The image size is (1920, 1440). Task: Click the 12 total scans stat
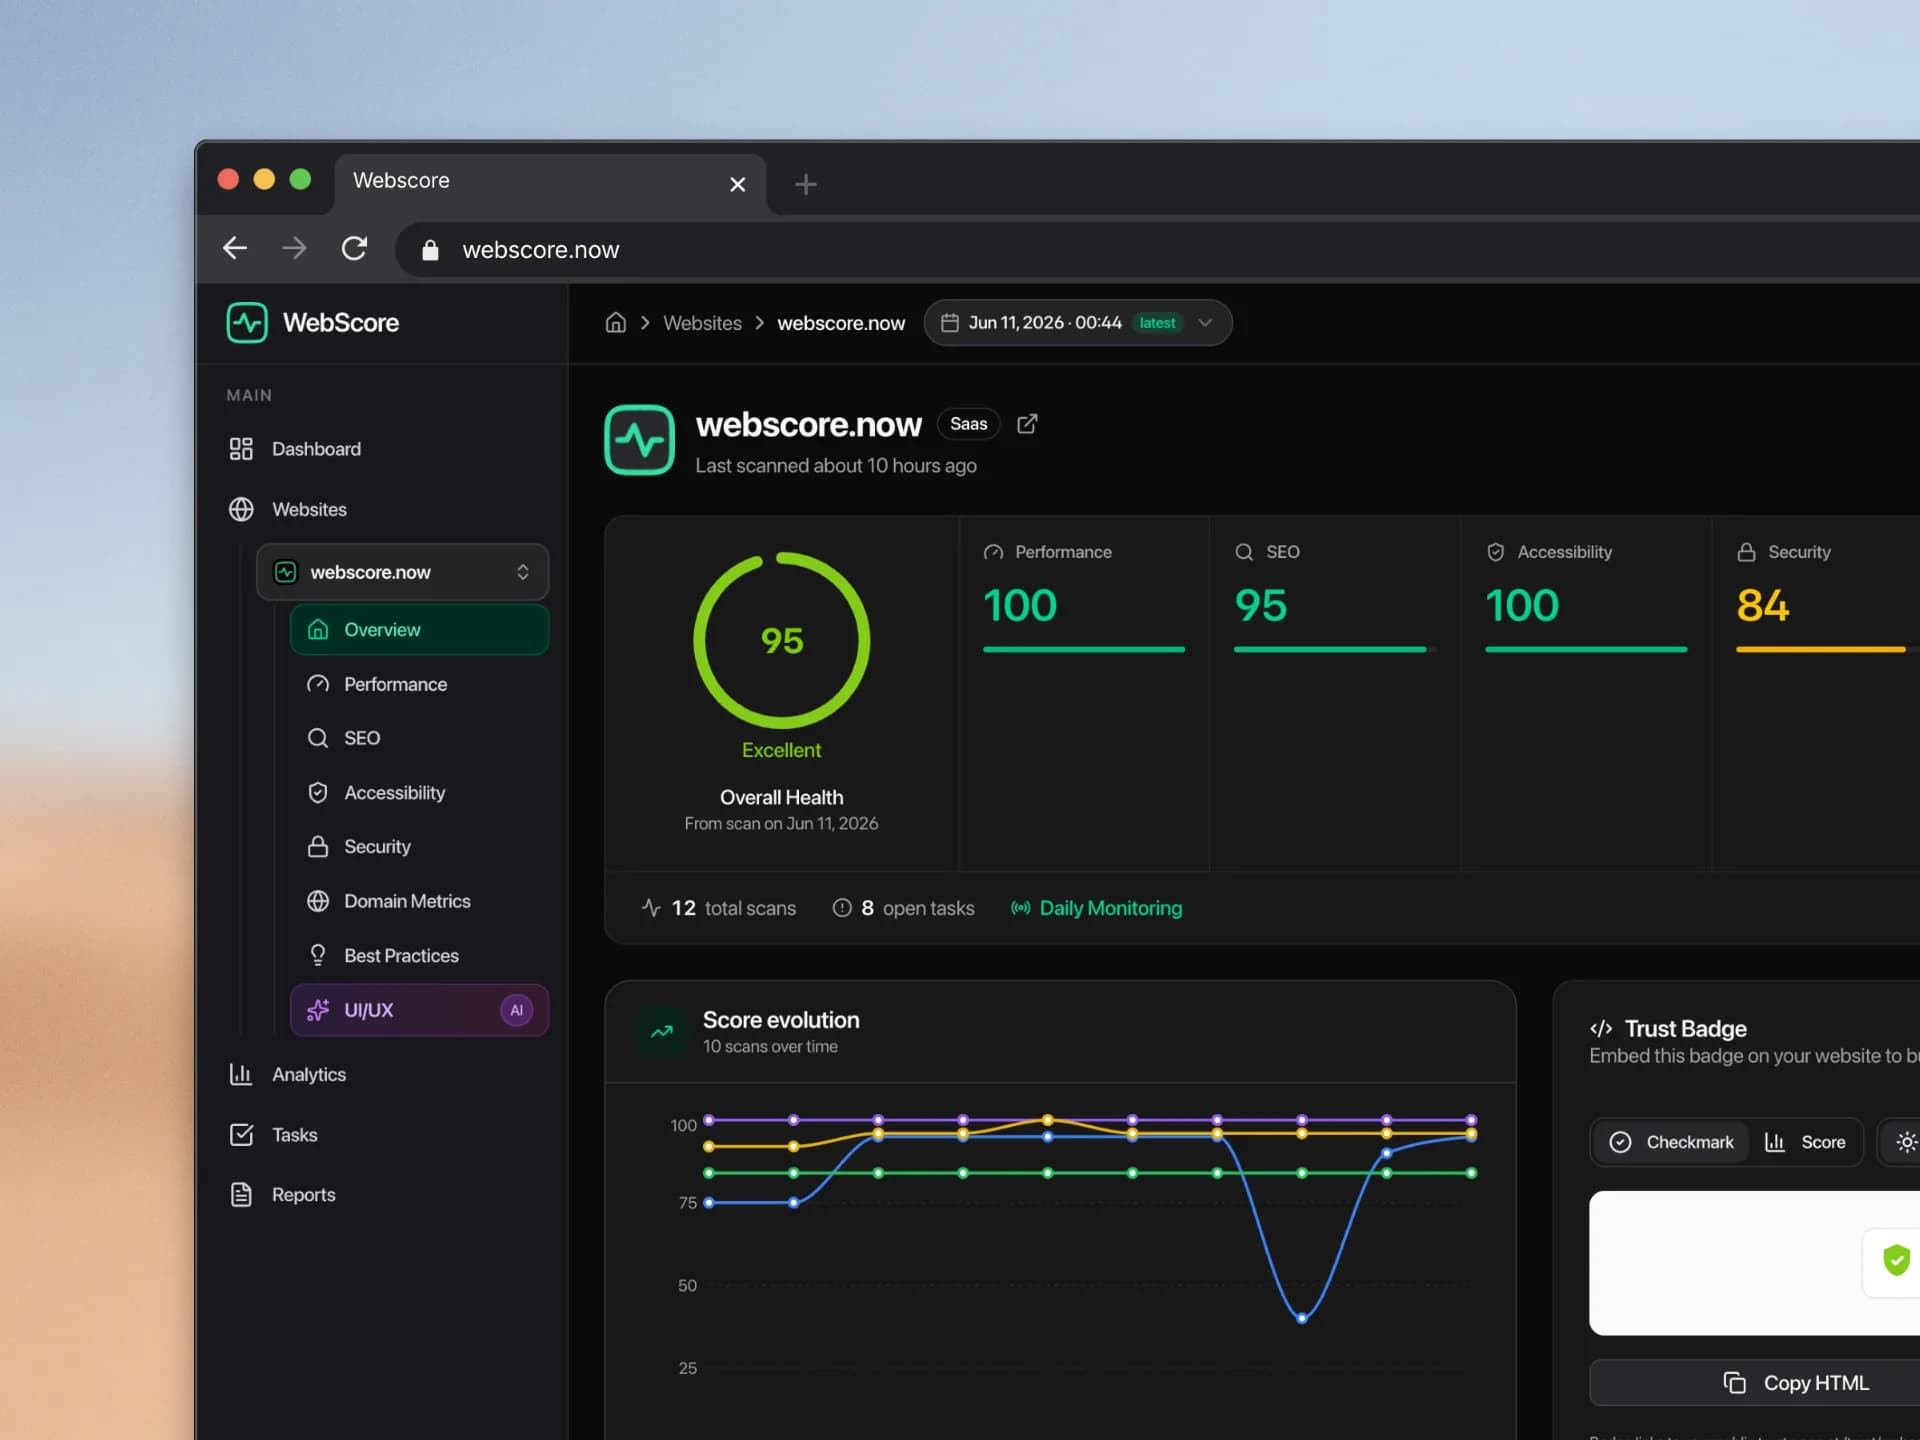[x=719, y=908]
